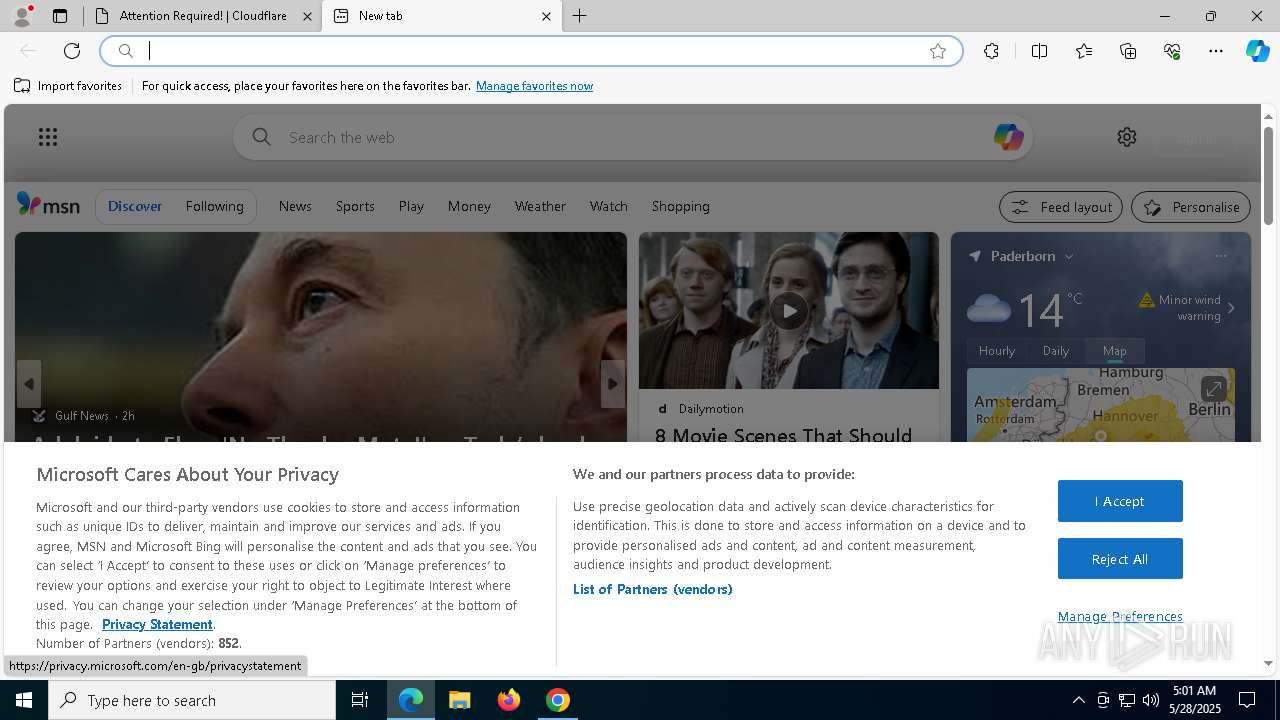The width and height of the screenshot is (1280, 720).
Task: Open the Watch section
Action: click(609, 206)
